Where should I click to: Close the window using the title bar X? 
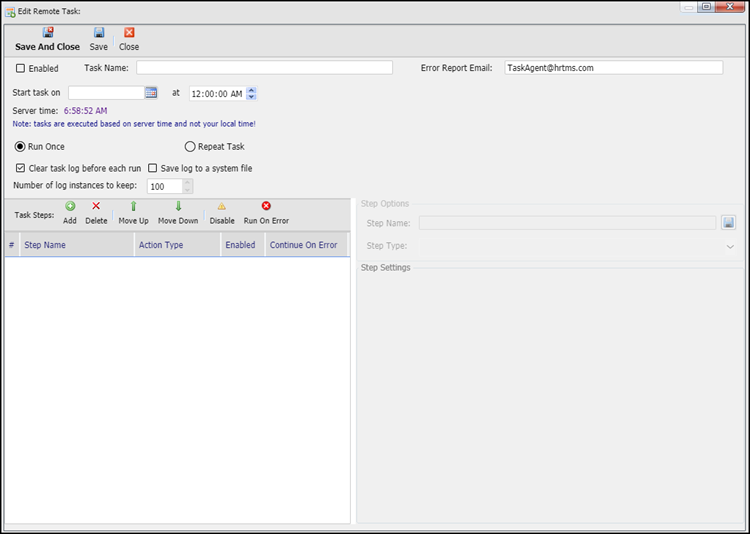(x=730, y=7)
